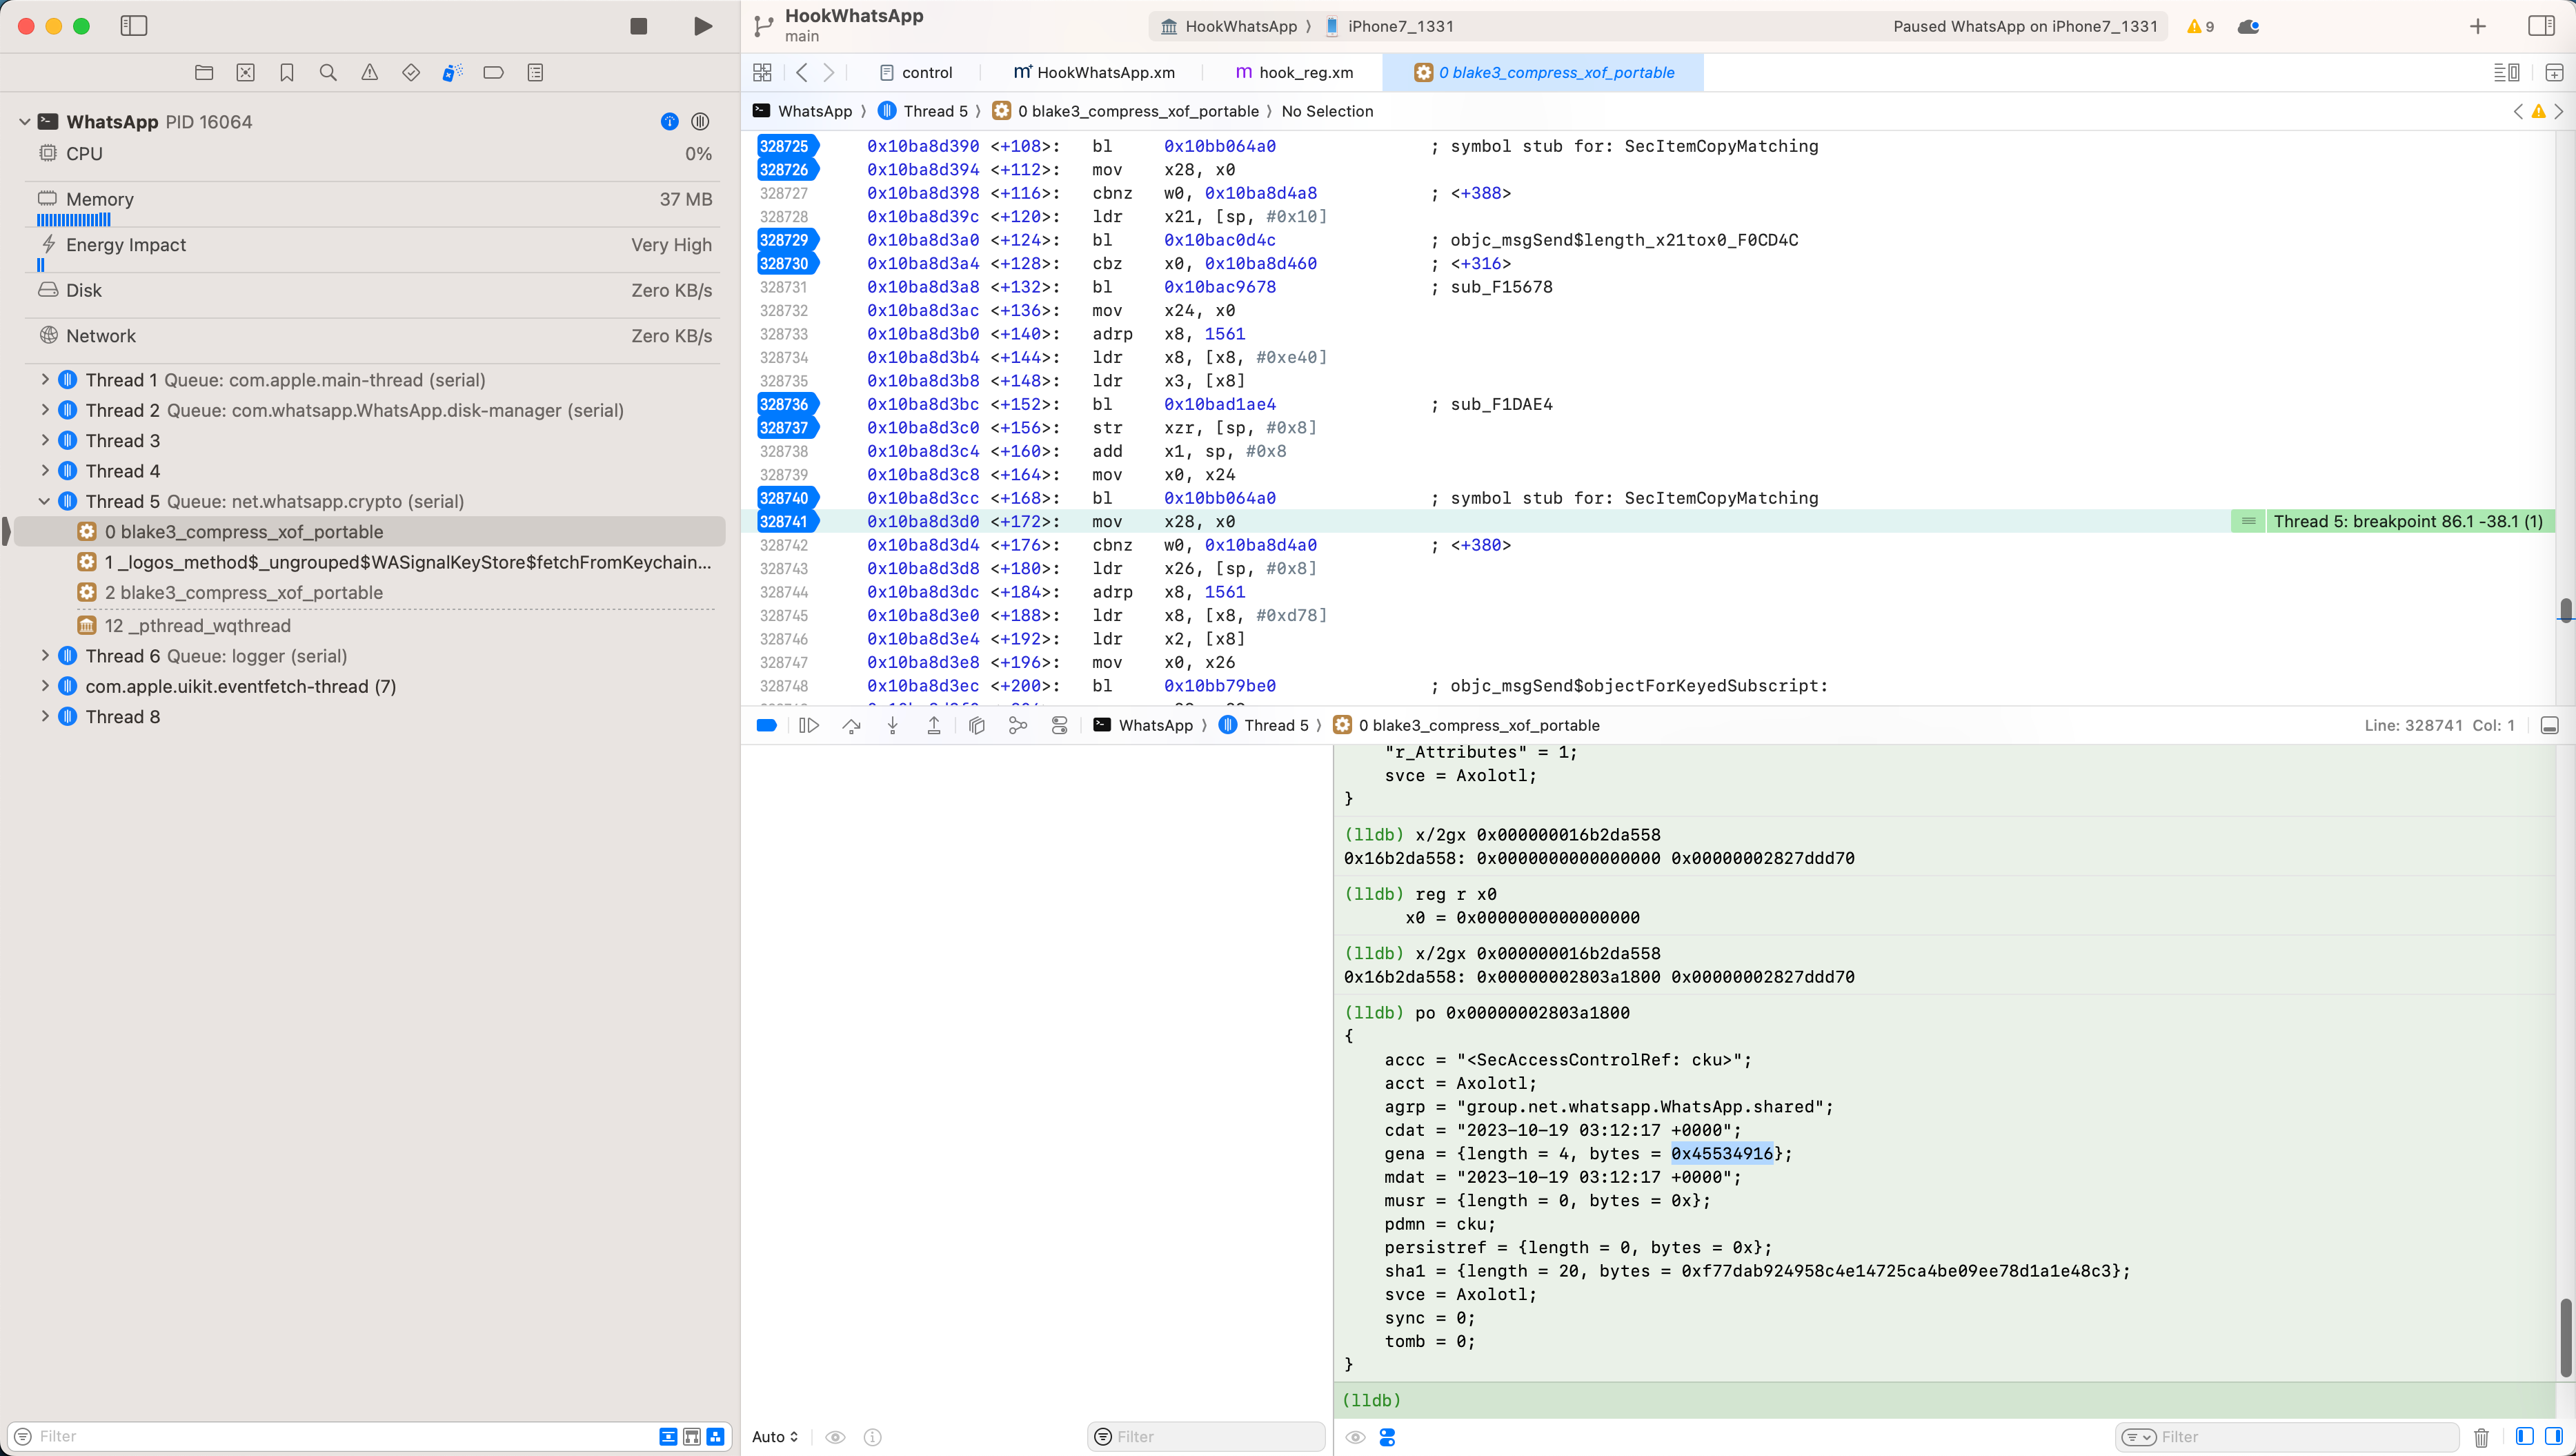
Task: Open the Auto variables scope dropdown
Action: pos(775,1437)
